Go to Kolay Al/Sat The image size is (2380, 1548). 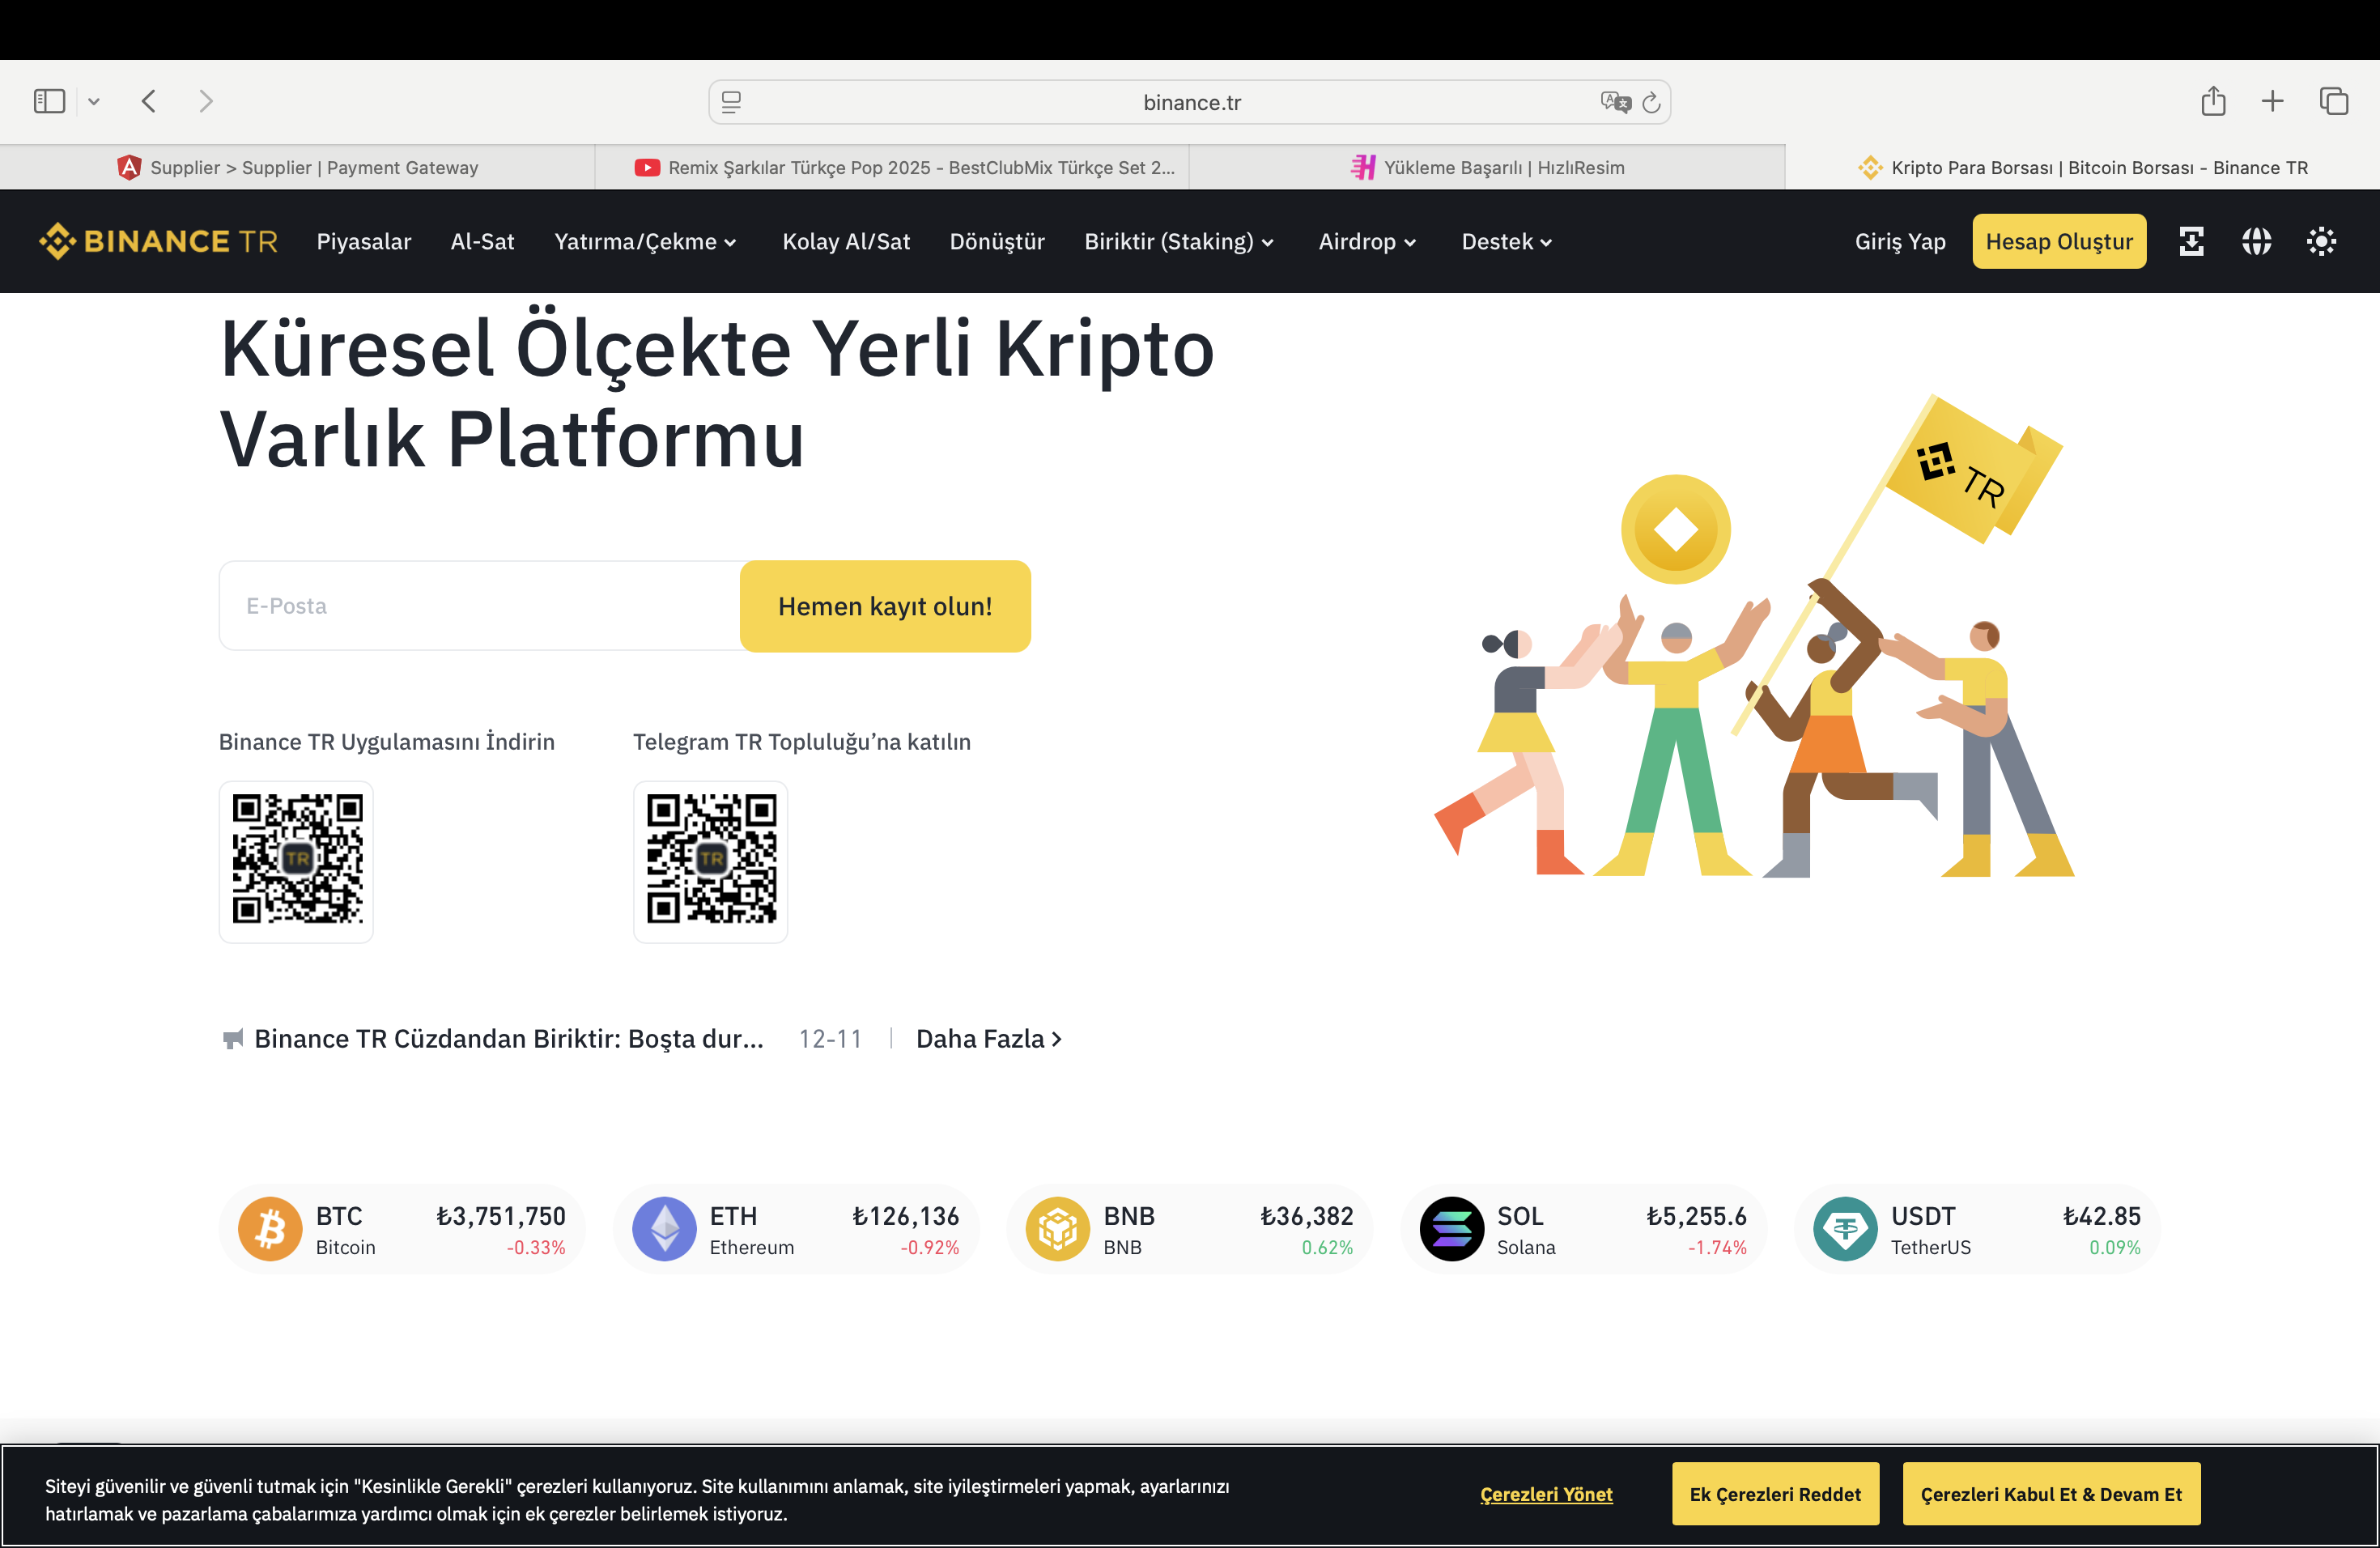pyautogui.click(x=846, y=241)
